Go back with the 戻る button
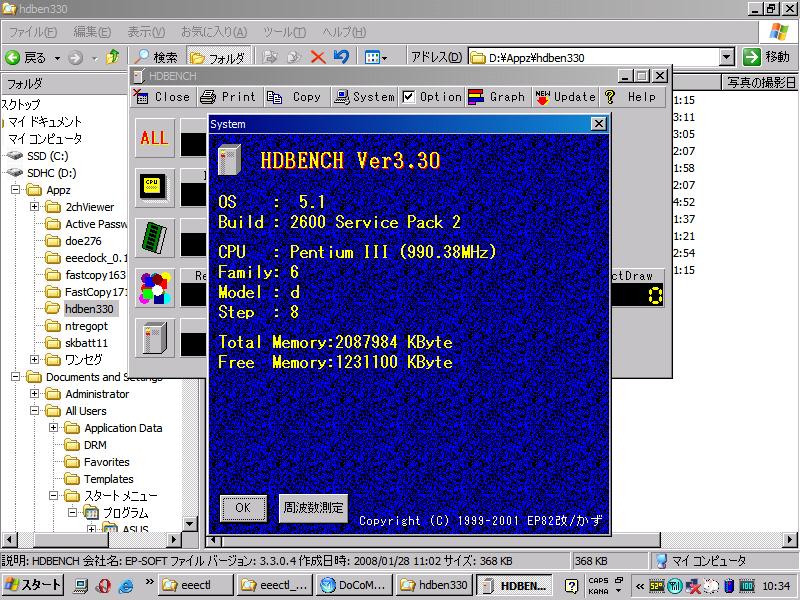This screenshot has width=800, height=600. point(27,57)
